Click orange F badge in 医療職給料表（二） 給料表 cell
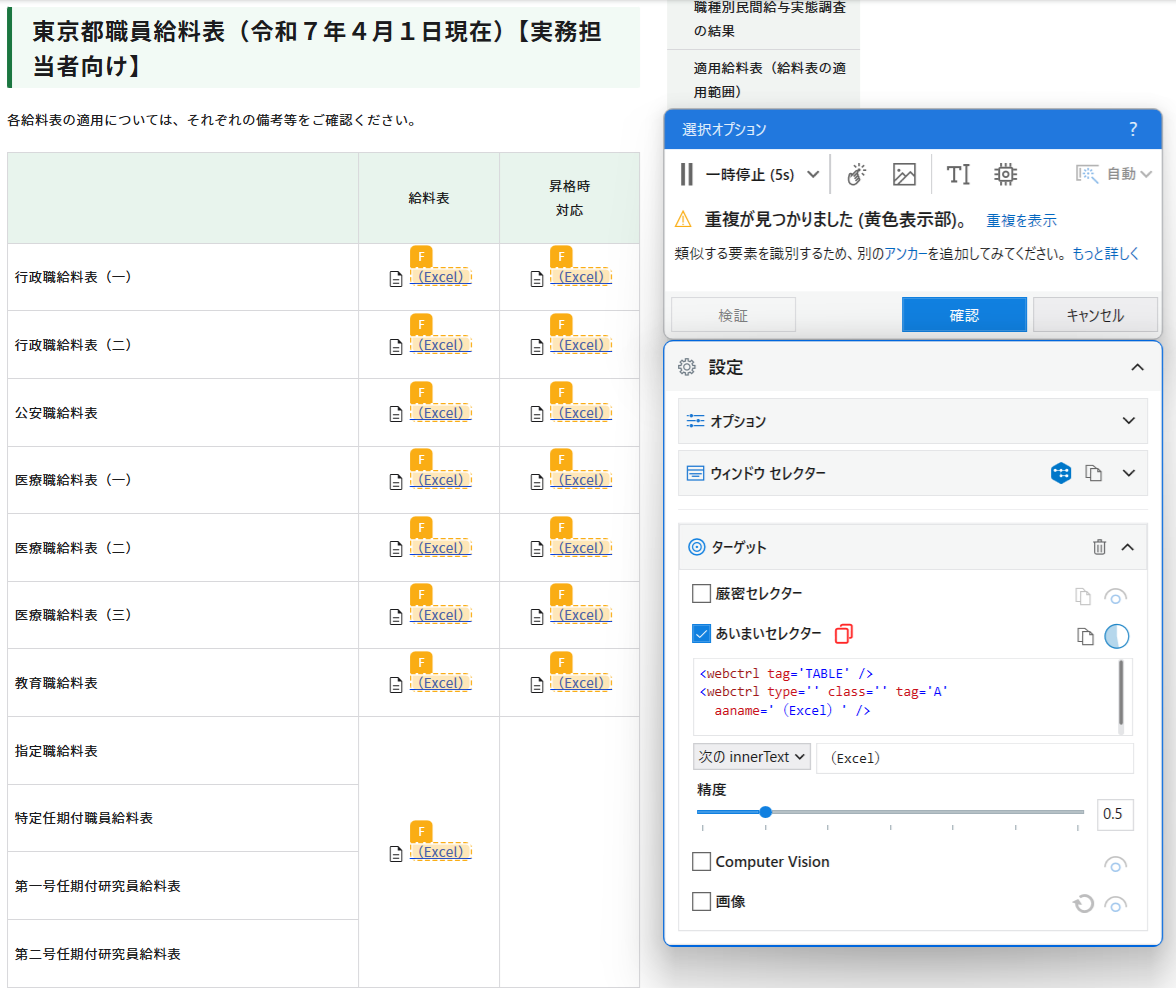1176x988 pixels. [x=422, y=527]
